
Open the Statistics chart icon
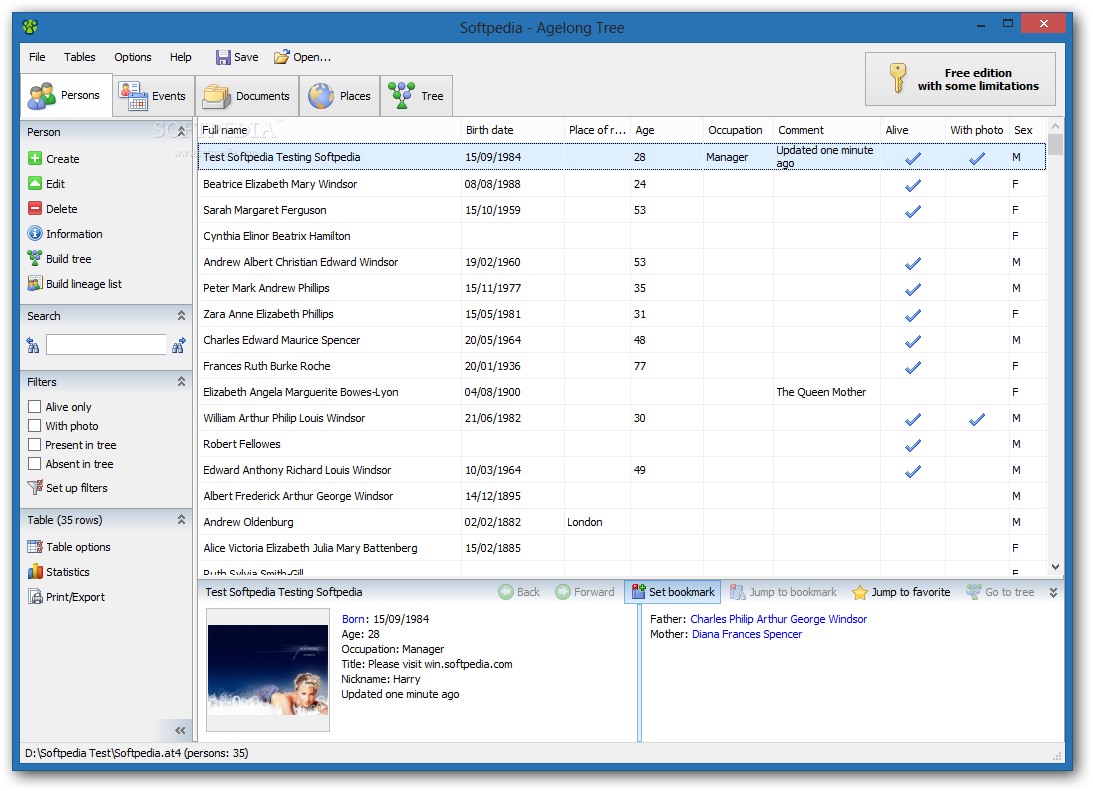click(35, 572)
